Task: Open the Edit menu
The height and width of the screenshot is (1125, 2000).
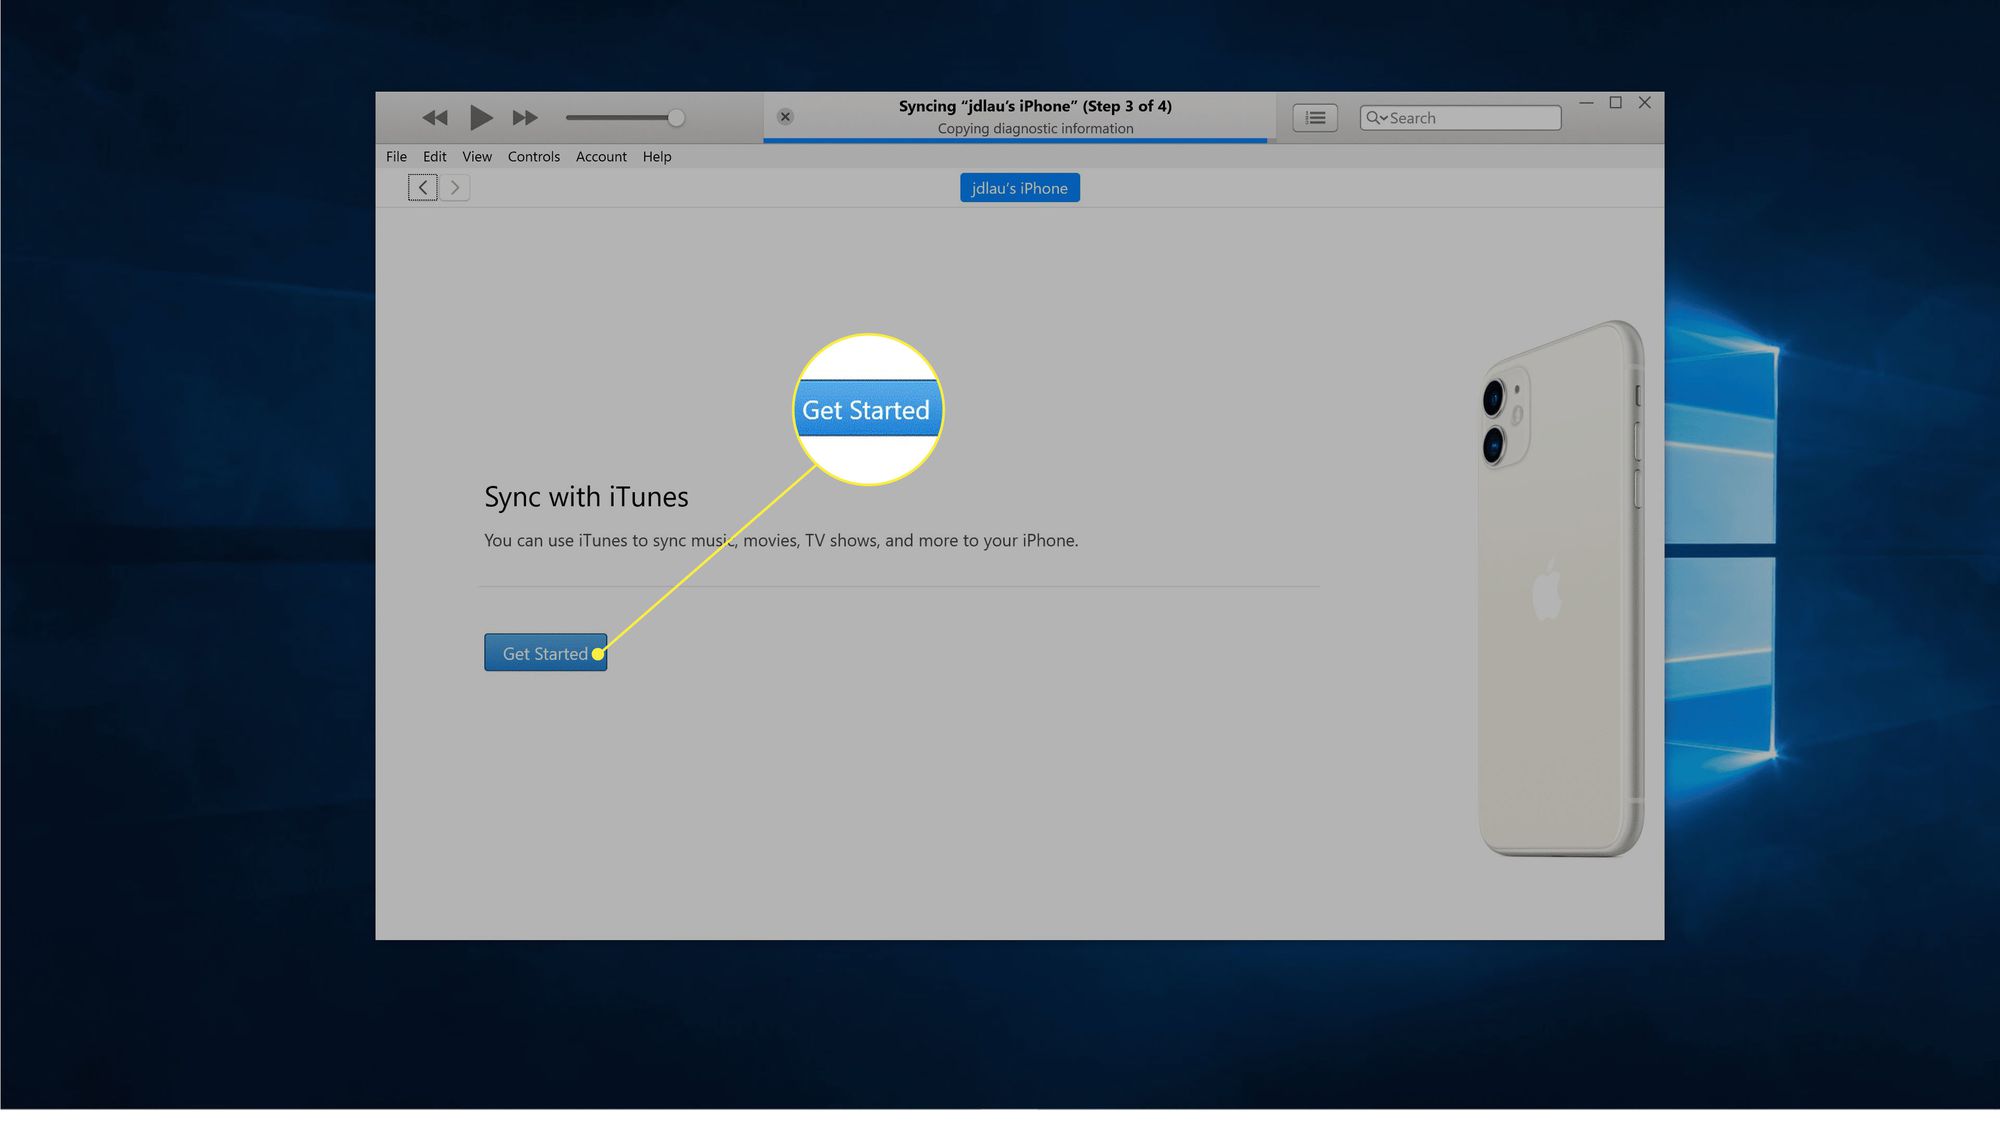Action: [x=434, y=157]
